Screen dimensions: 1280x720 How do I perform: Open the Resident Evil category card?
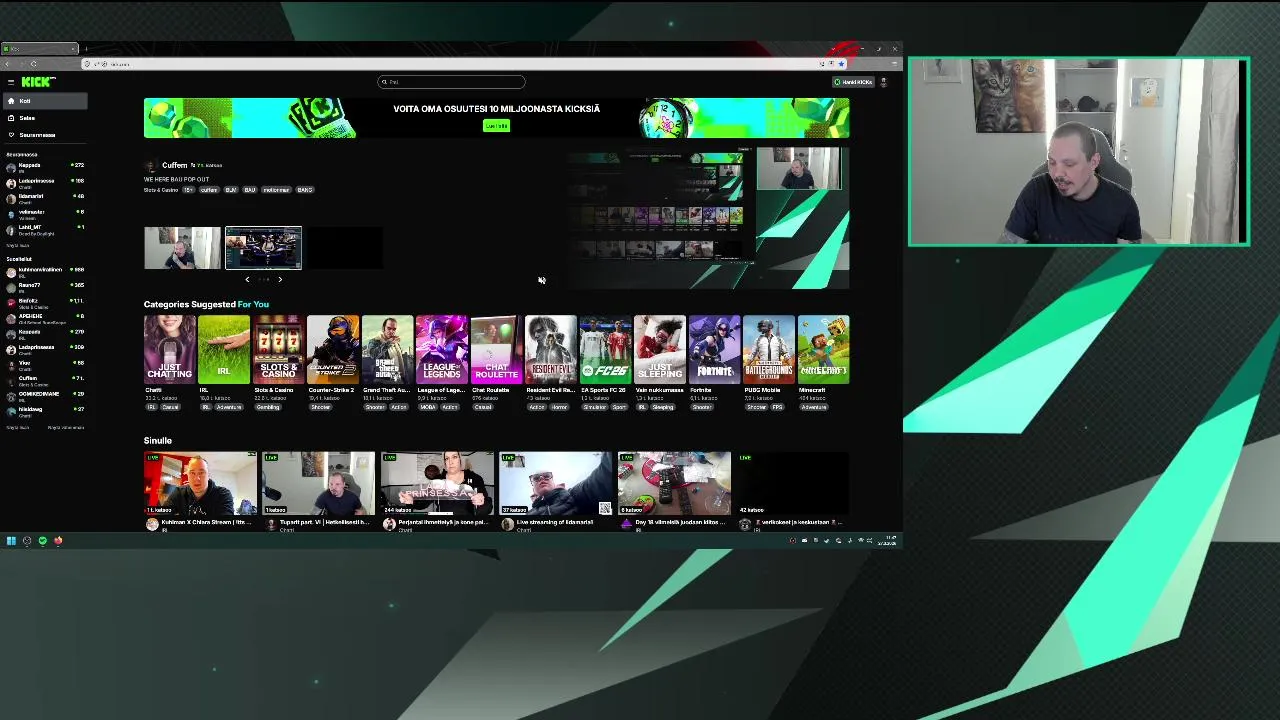(x=551, y=350)
